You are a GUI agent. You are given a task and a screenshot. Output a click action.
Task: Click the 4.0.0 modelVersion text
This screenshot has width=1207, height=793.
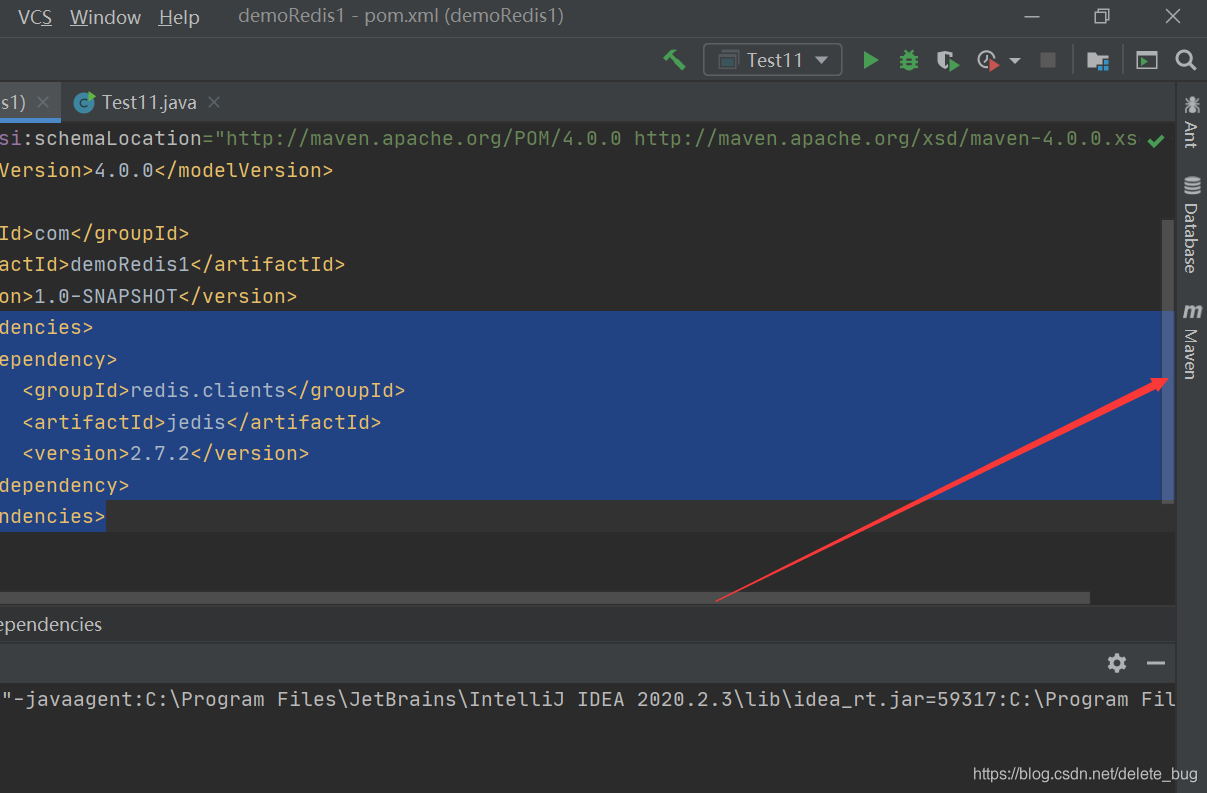[124, 171]
